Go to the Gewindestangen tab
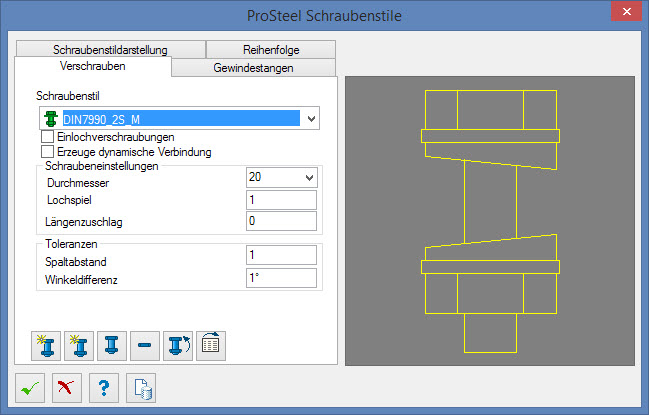649x415 pixels. pos(253,68)
